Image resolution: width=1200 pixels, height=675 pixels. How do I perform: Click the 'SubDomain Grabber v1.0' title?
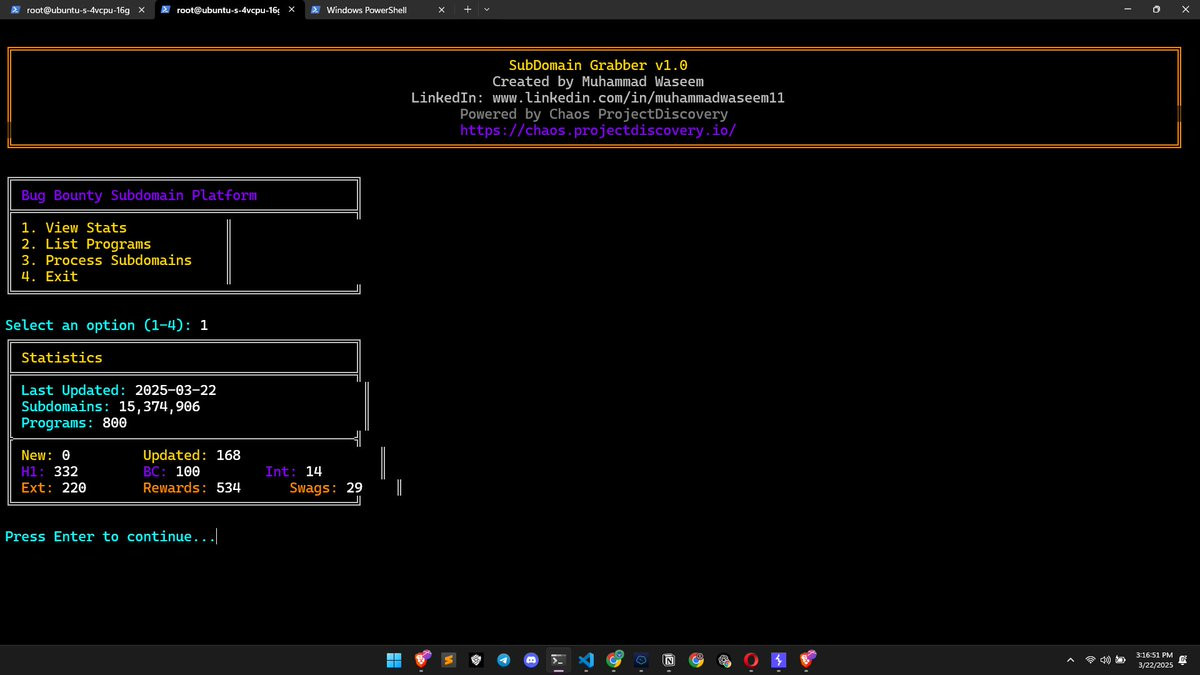point(598,65)
